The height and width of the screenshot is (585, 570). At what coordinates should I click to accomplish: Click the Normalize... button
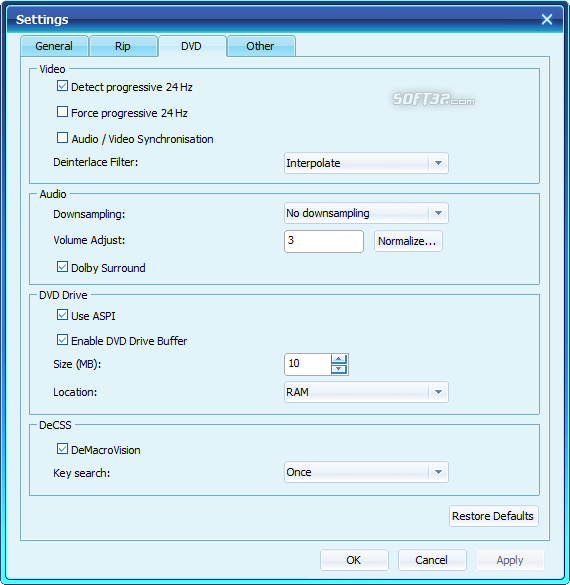(x=408, y=241)
